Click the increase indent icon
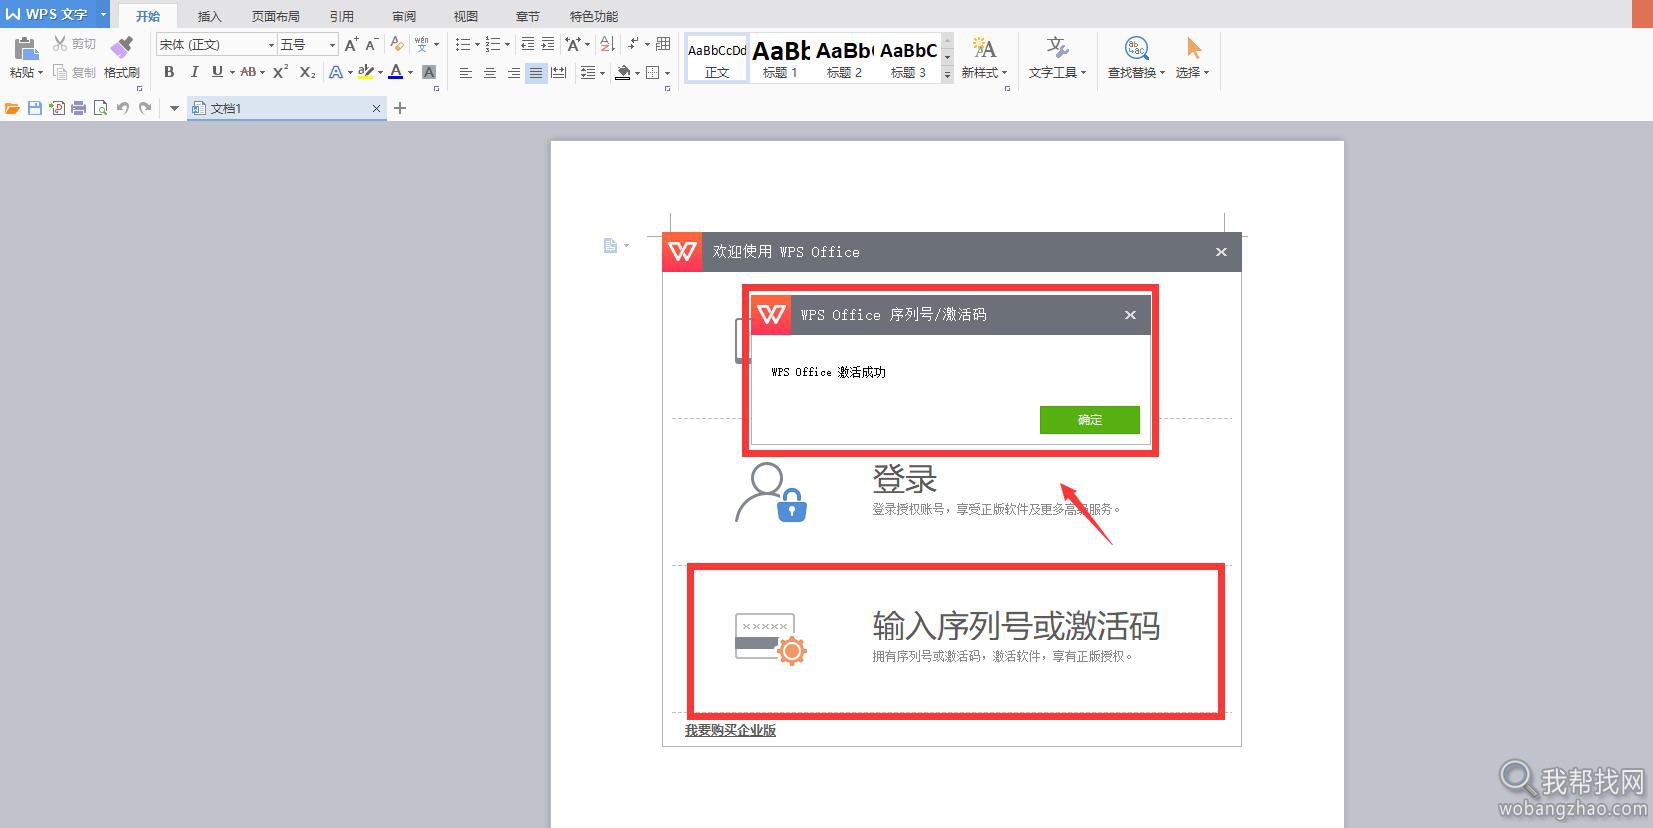This screenshot has height=828, width=1653. (x=548, y=44)
